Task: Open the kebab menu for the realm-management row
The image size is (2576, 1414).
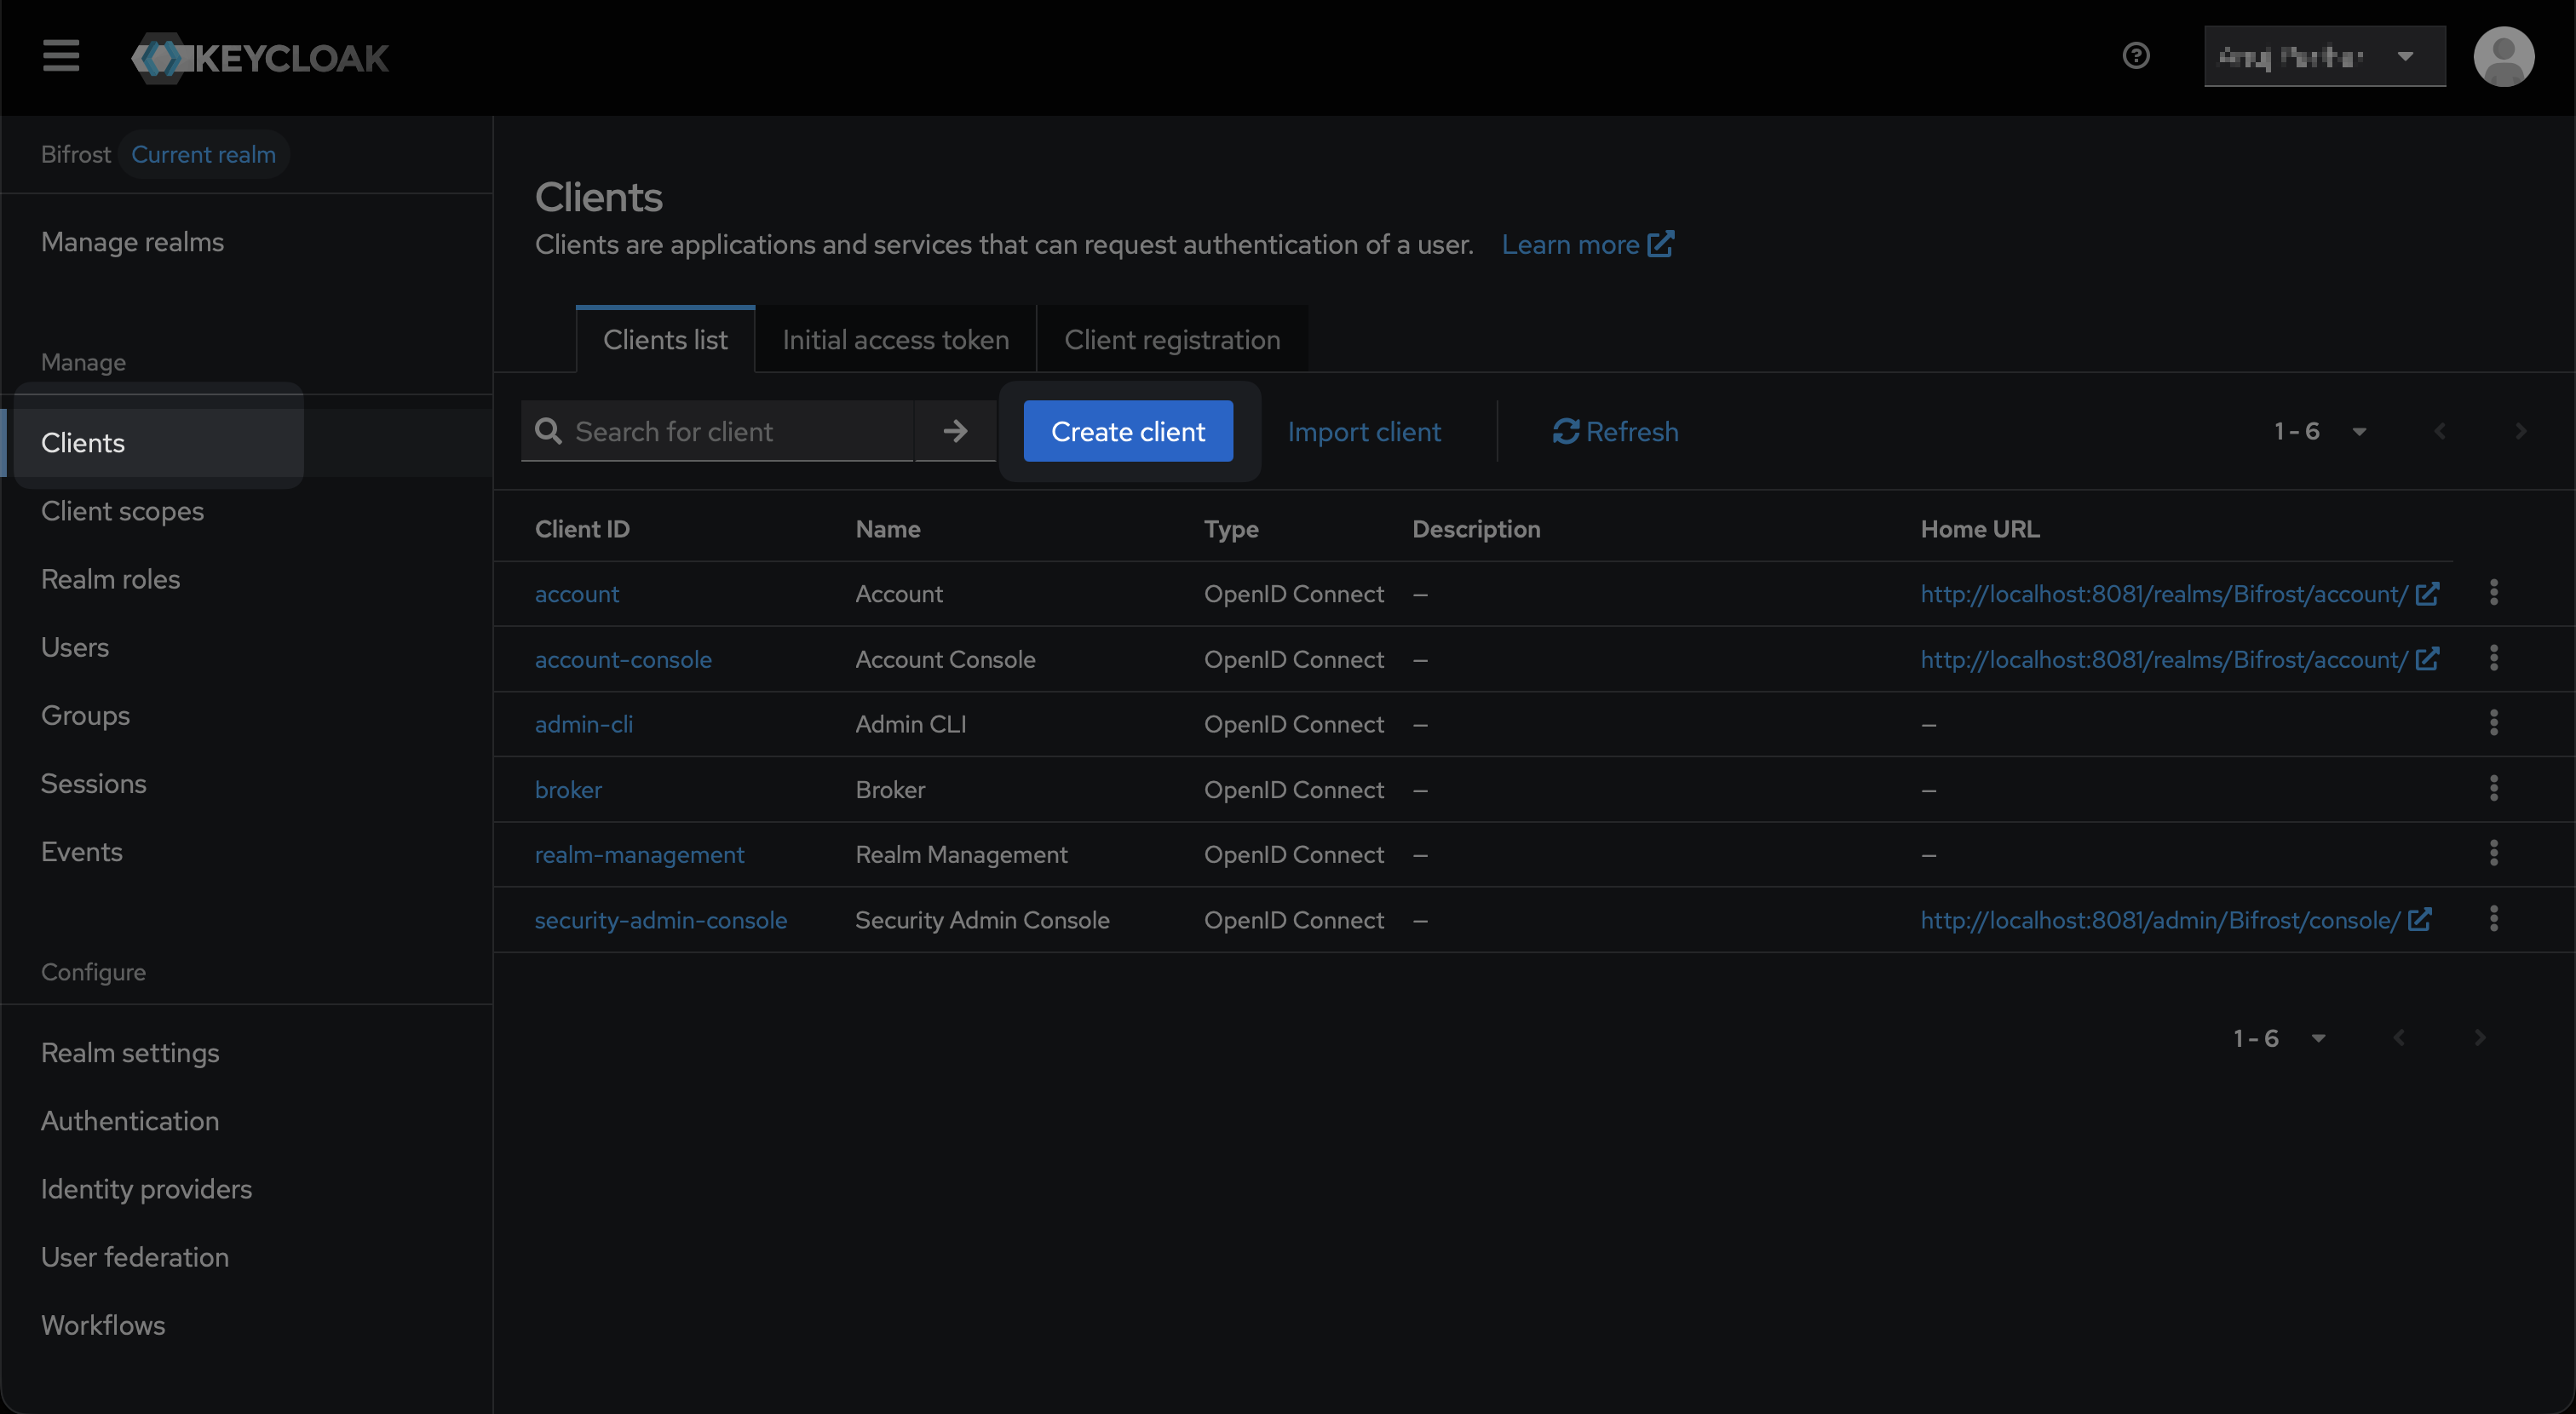Action: (2494, 854)
